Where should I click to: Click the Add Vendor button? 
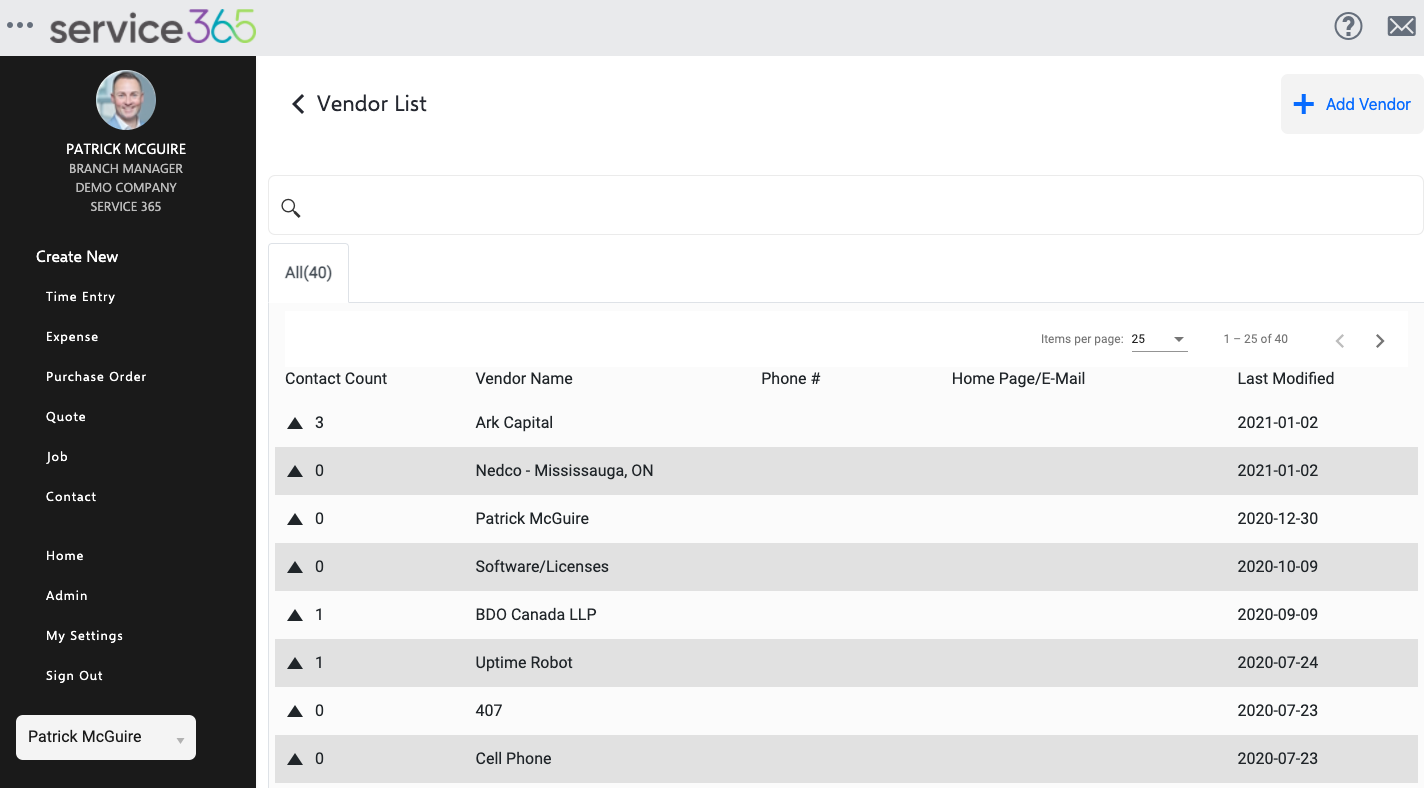click(1352, 104)
